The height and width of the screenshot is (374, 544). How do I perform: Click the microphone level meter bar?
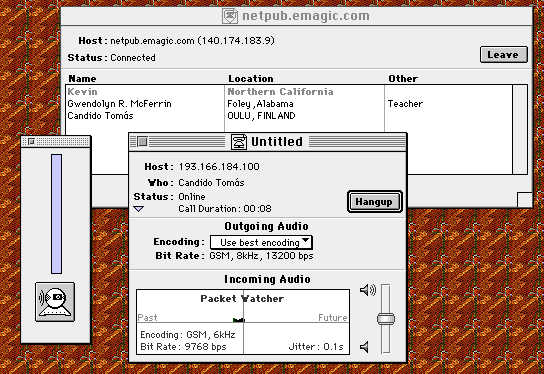point(57,214)
